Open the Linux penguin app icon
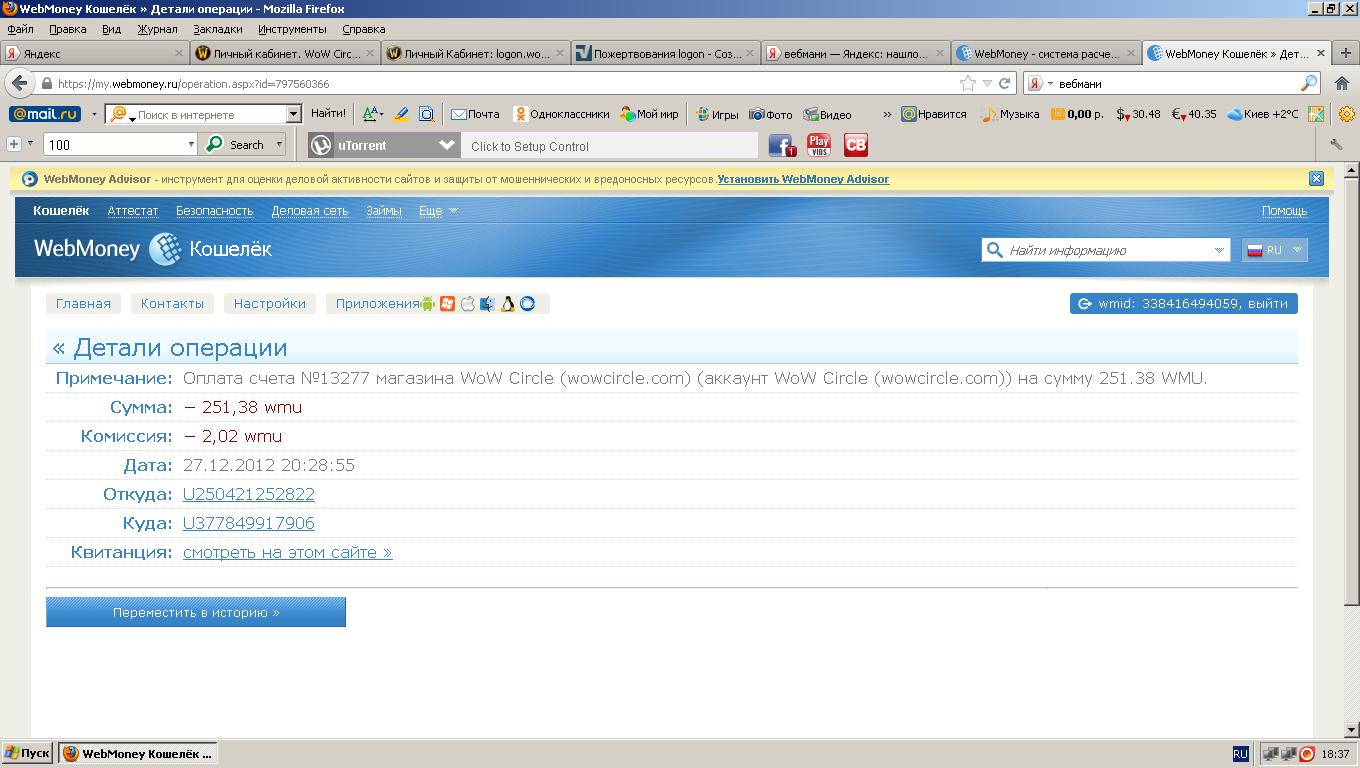 click(x=507, y=304)
